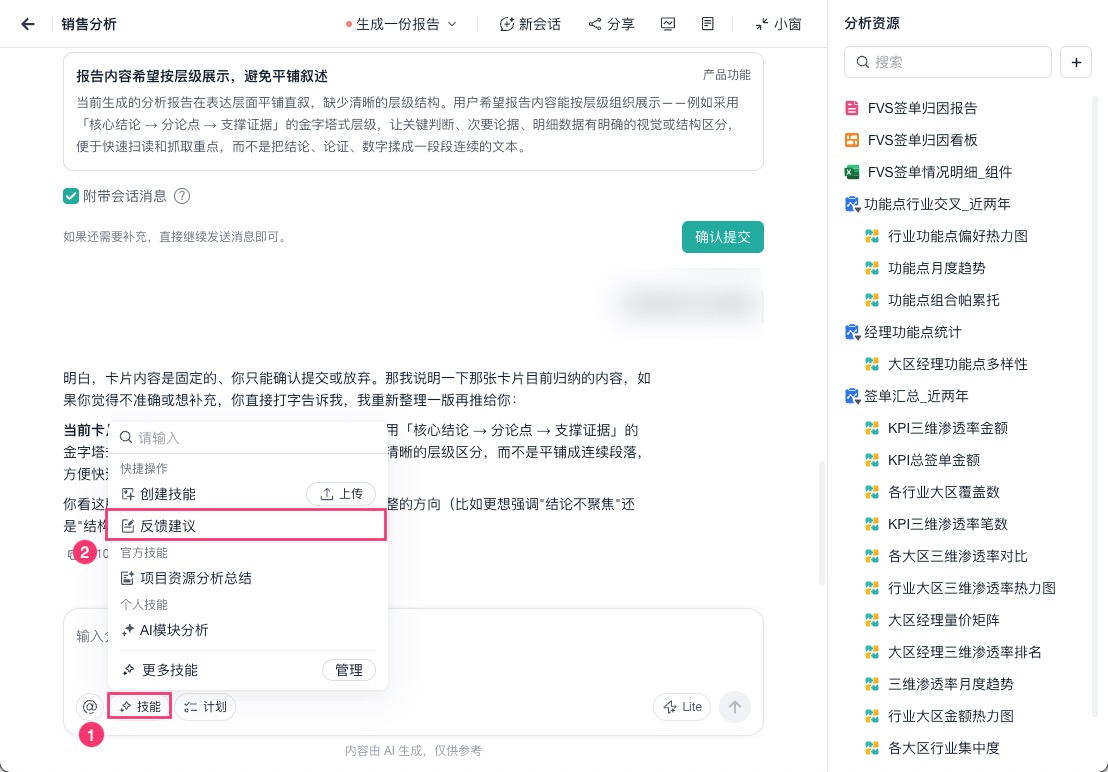This screenshot has height=772, width=1108.
Task: Click the @ mention icon
Action: tap(90, 706)
